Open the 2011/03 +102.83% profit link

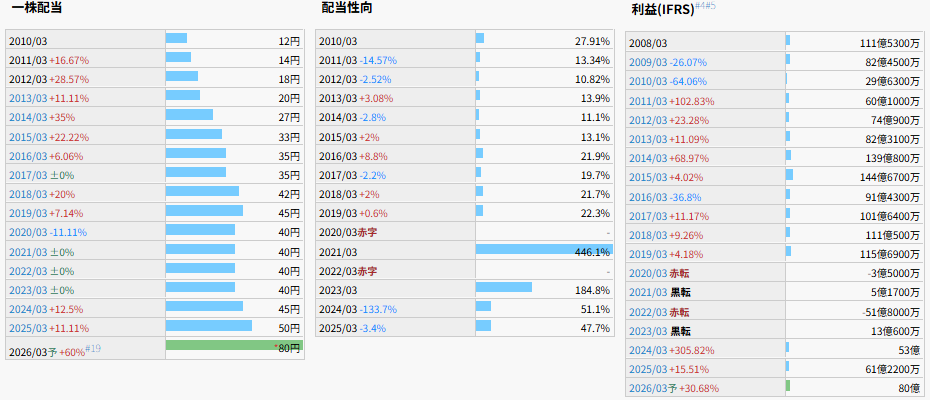point(647,101)
